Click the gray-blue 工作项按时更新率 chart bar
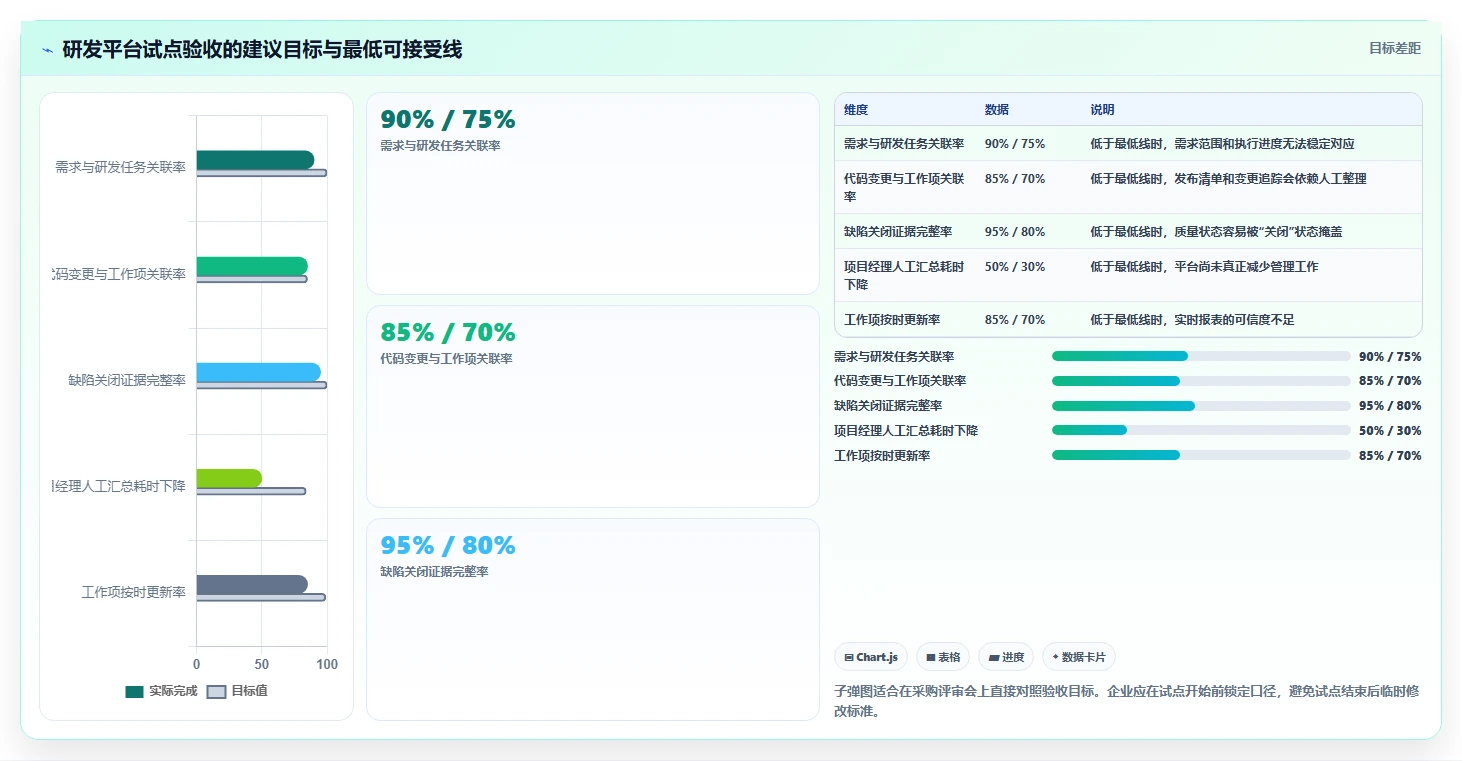Viewport: 1462px width, 761px height. click(252, 584)
